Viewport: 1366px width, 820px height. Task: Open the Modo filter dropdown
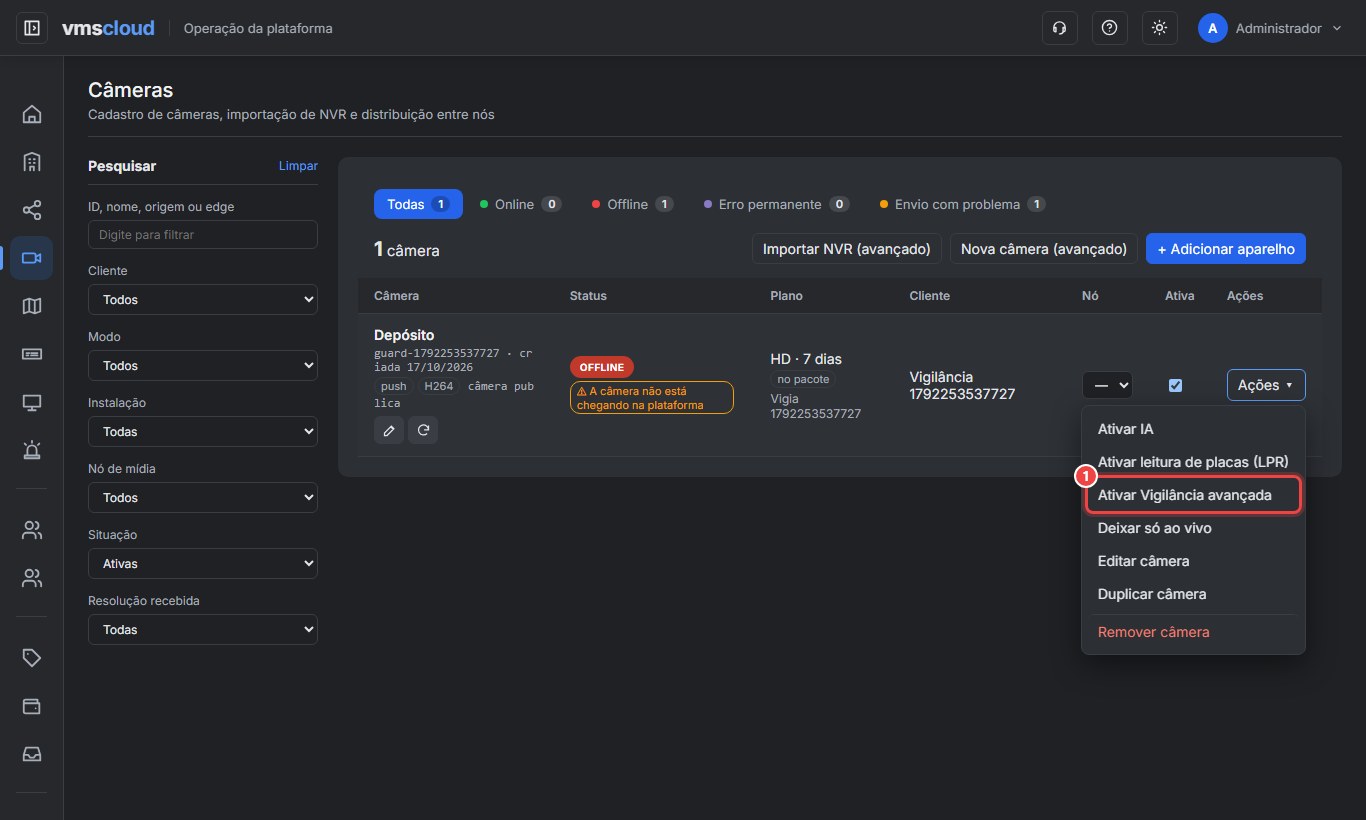click(x=203, y=365)
